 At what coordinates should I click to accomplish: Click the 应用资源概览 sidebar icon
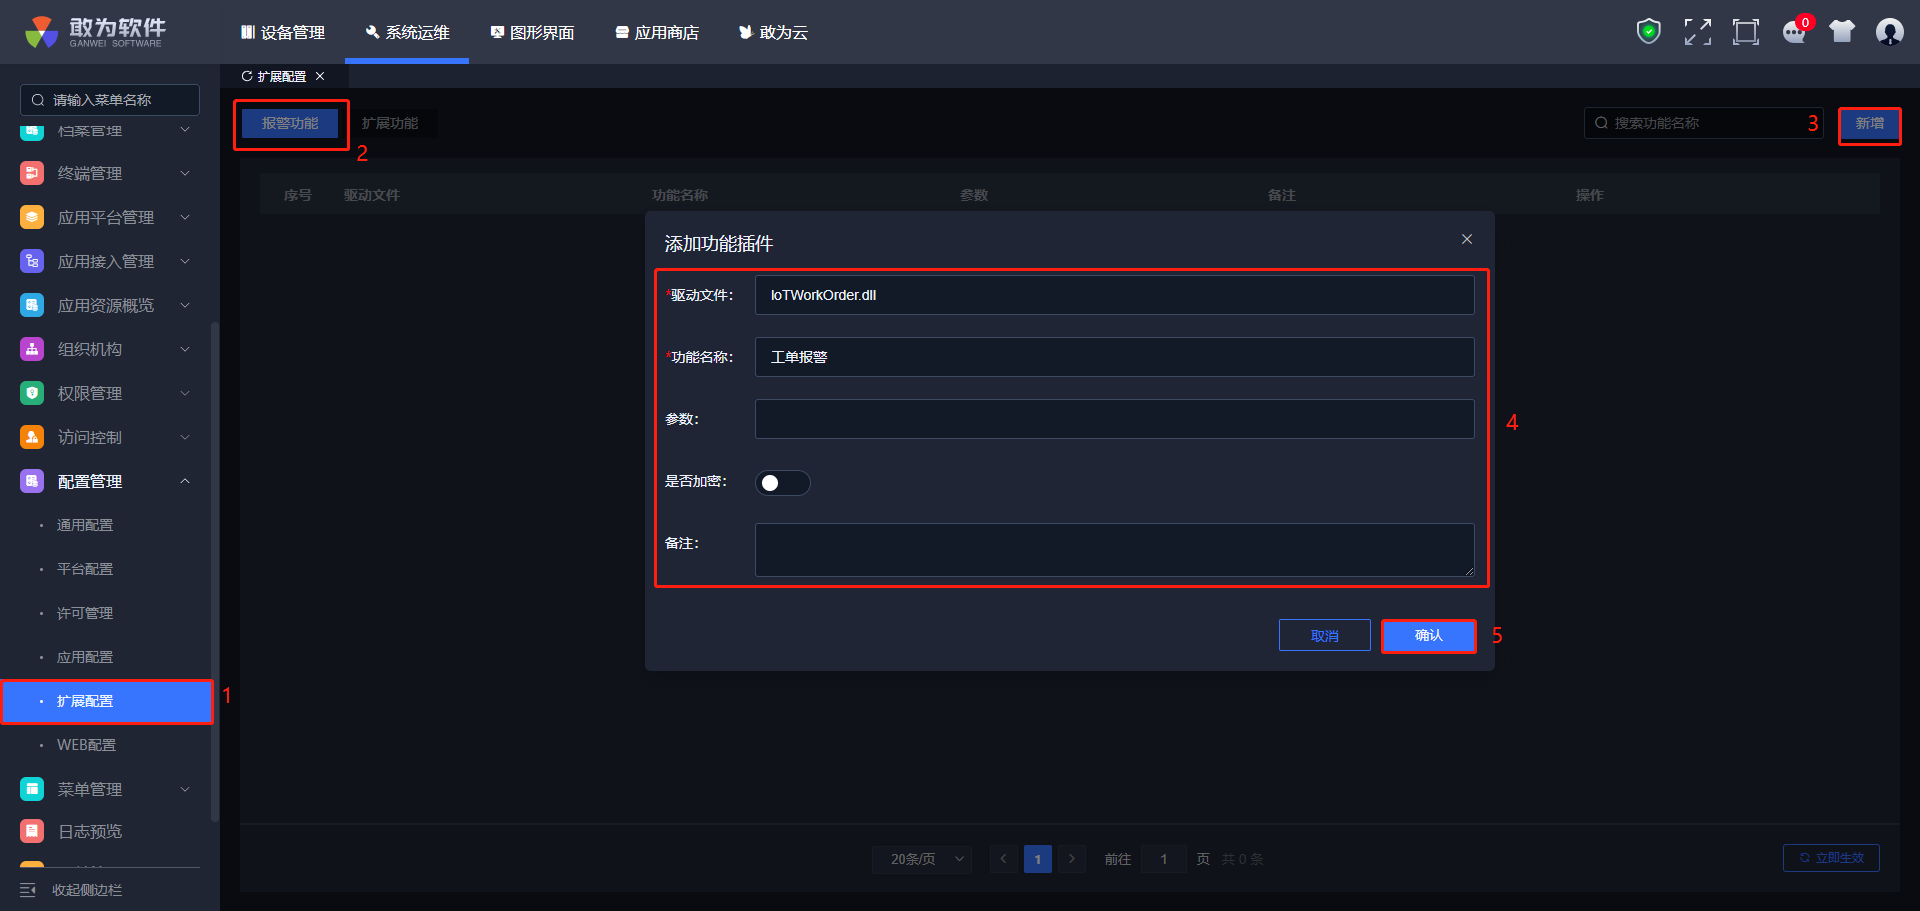click(32, 305)
